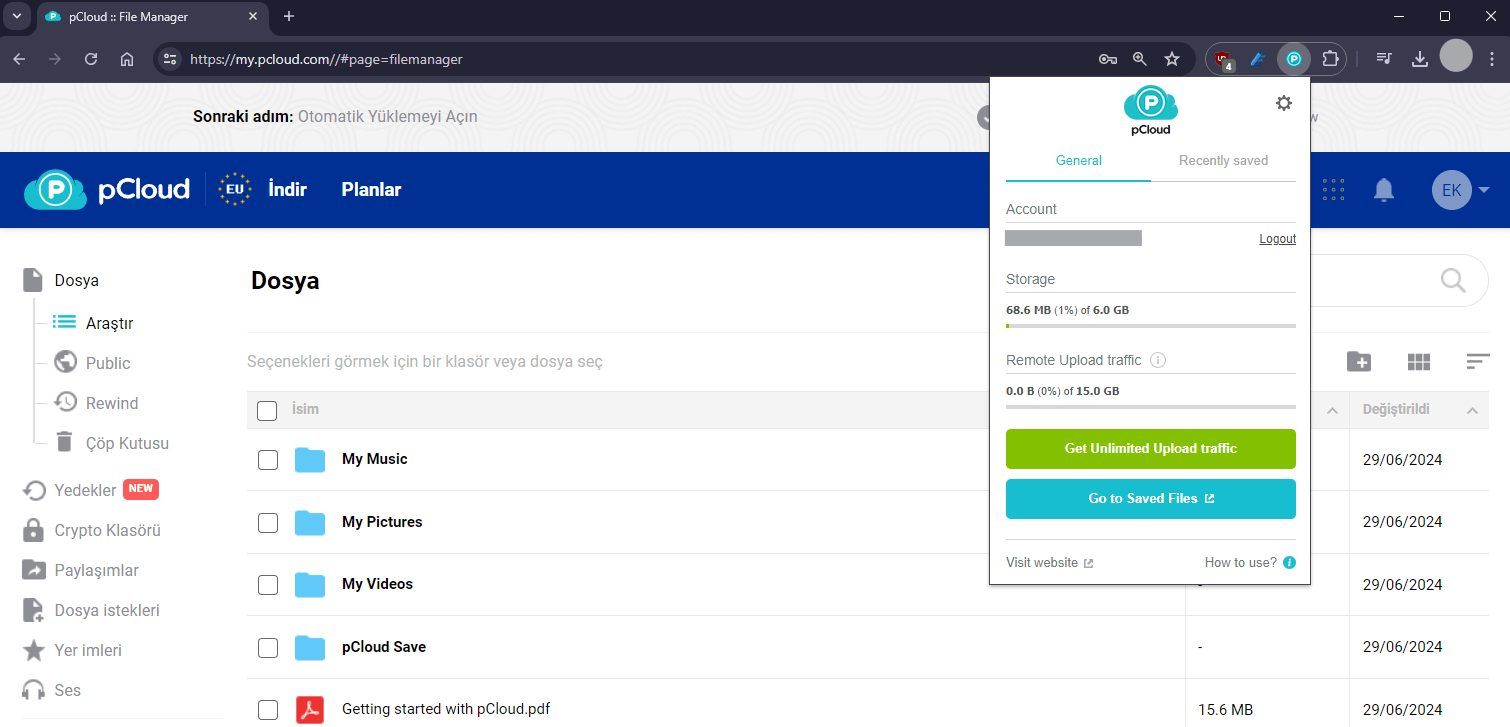
Task: Open the Planlar menu in header
Action: click(x=371, y=189)
